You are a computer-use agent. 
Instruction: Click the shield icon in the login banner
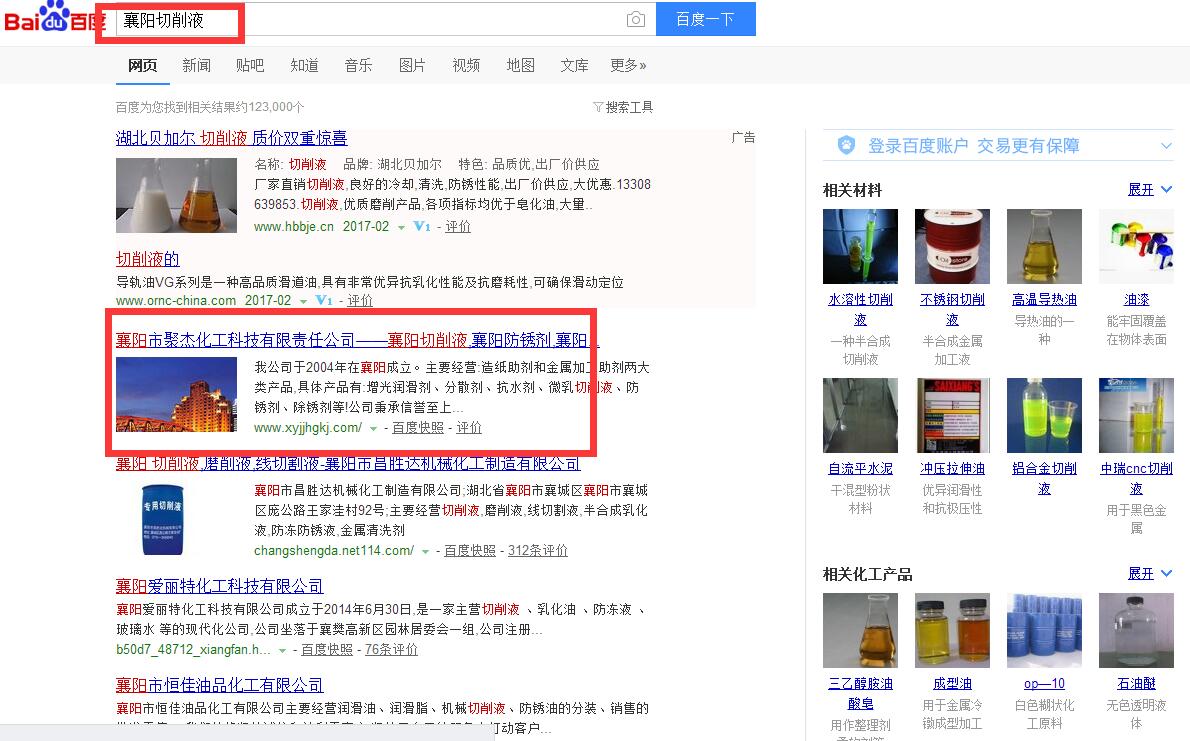(x=846, y=145)
